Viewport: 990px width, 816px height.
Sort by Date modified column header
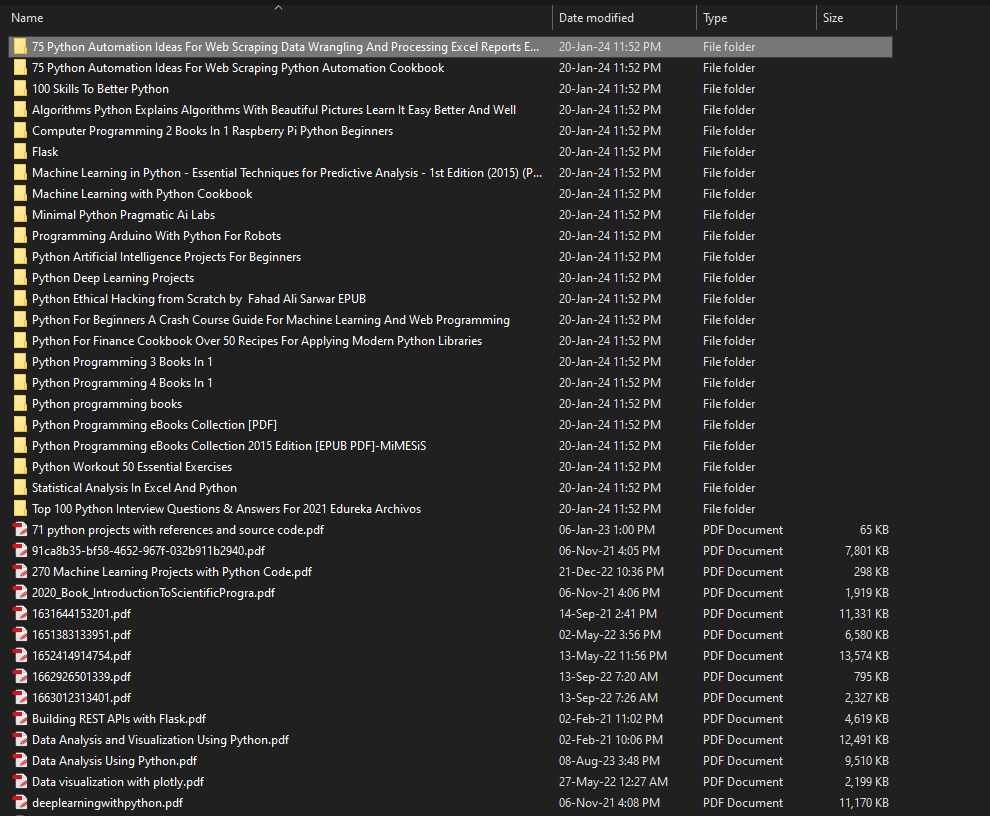pyautogui.click(x=596, y=18)
